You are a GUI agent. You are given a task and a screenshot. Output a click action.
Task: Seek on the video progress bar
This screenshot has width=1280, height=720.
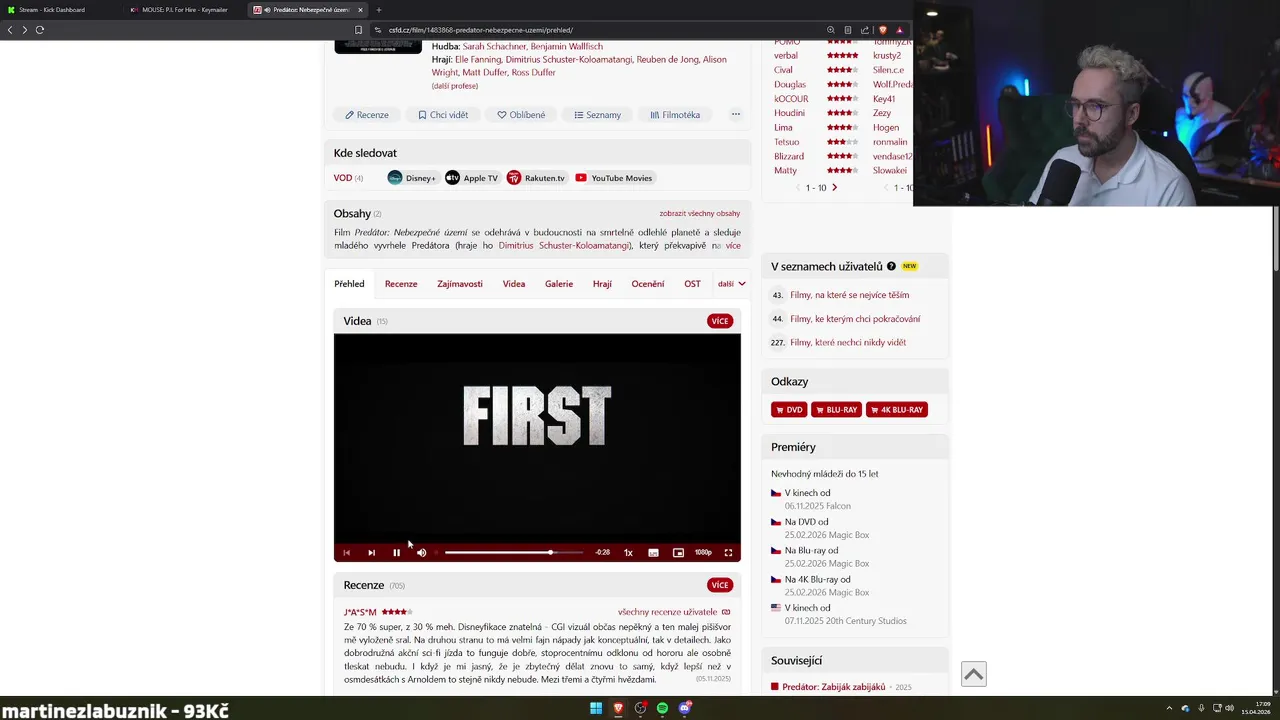514,552
